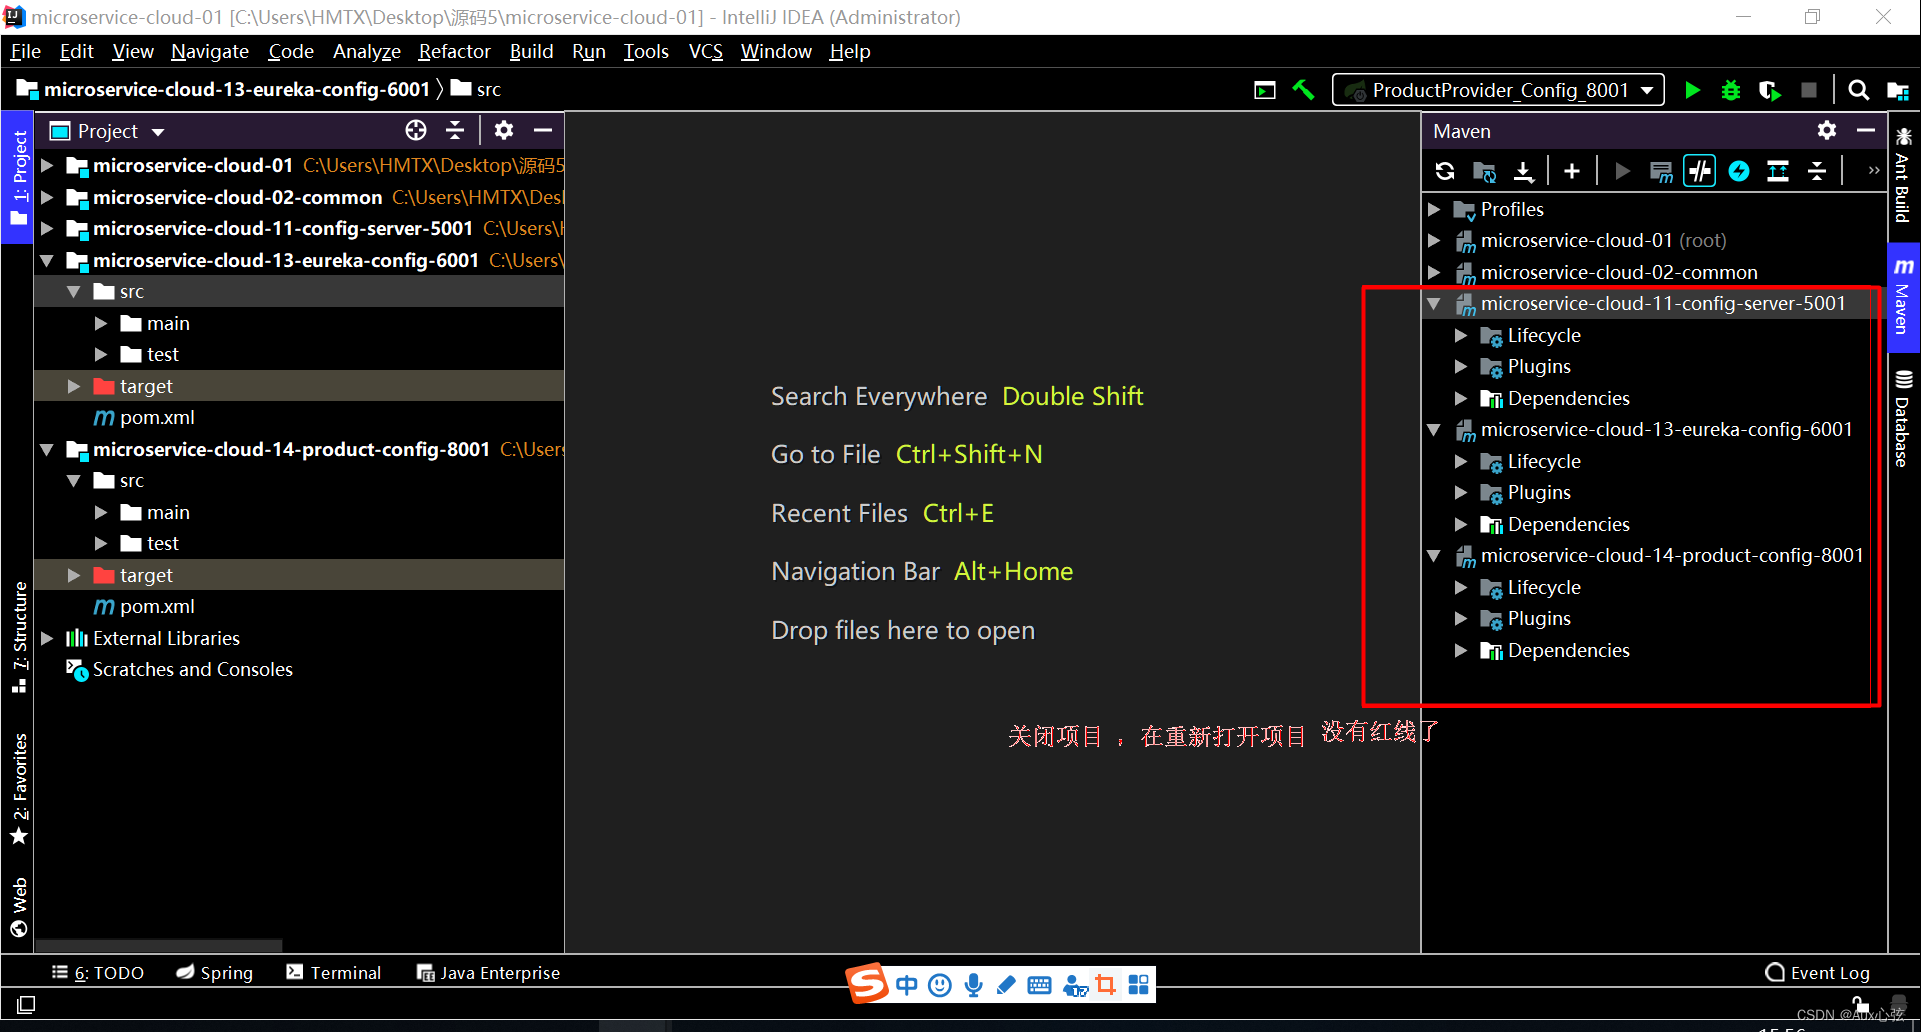Click the stop button in the run toolbar
Viewport: 1921px width, 1032px height.
pos(1808,90)
